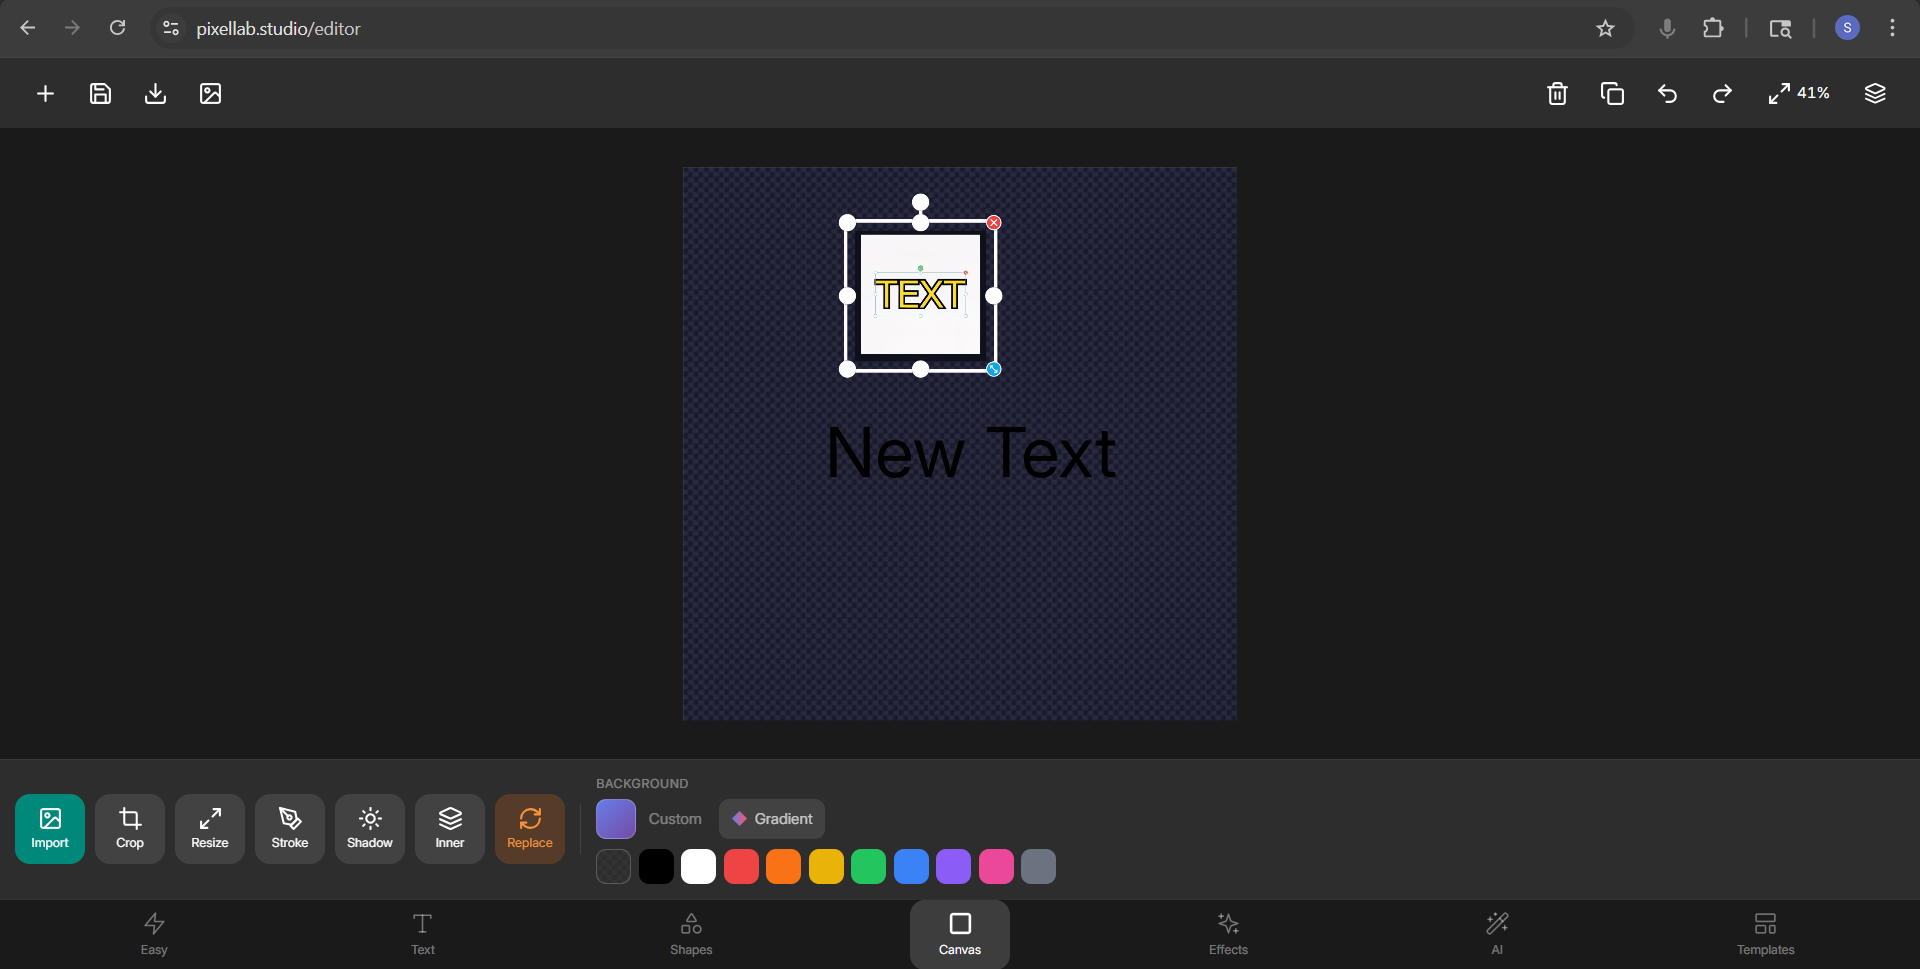This screenshot has height=969, width=1920.
Task: Switch to the Shapes tab
Action: click(691, 935)
